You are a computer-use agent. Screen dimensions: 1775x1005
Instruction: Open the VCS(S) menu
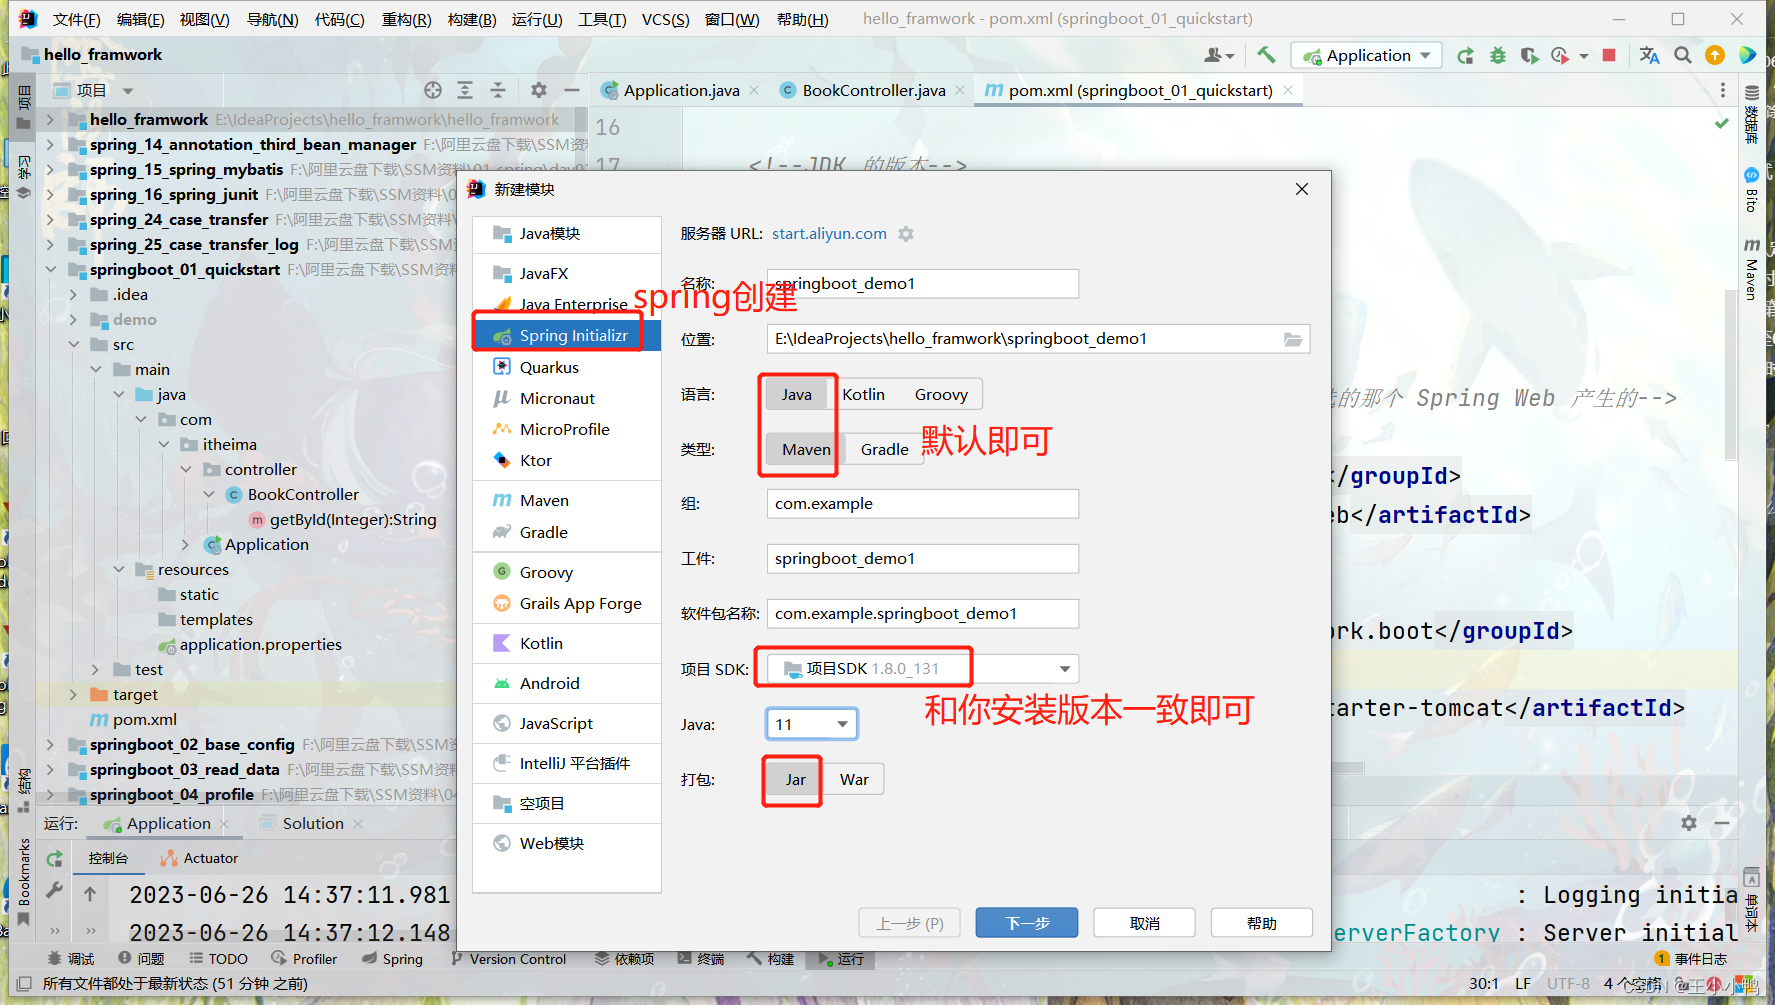[x=665, y=19]
